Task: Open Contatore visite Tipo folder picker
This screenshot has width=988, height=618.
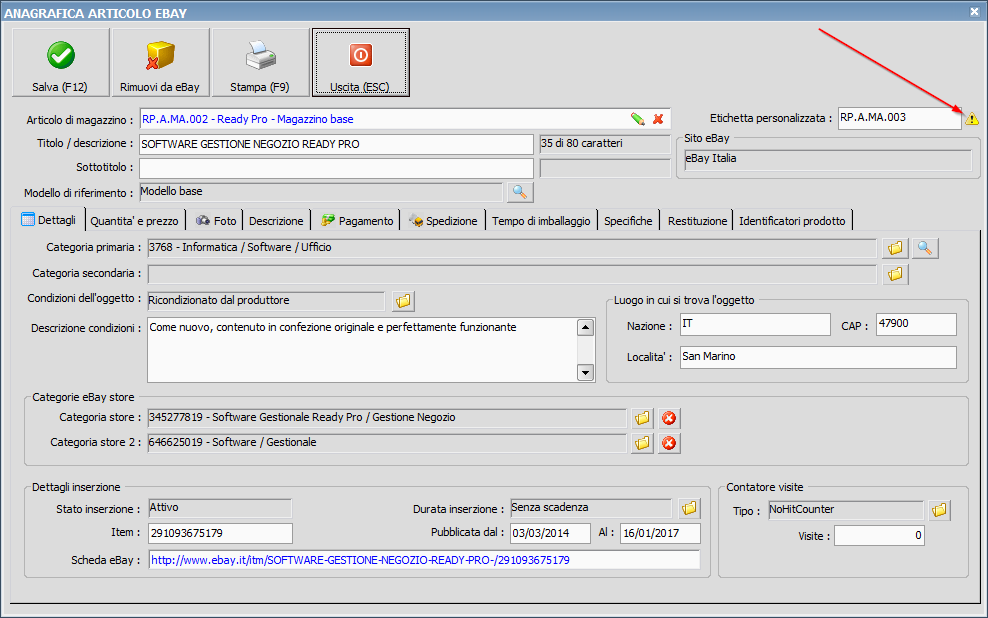Action: [939, 510]
